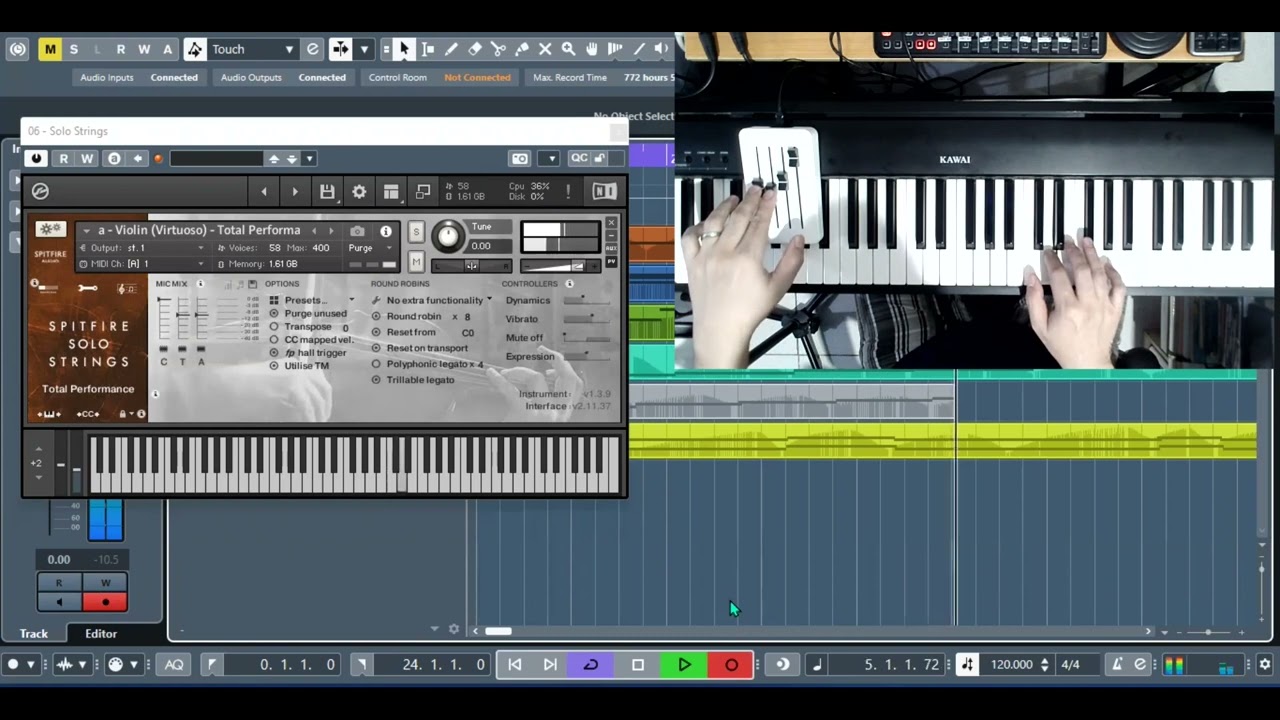Viewport: 1280px width, 720px height.
Task: Open Kontakt options gear icon
Action: (x=359, y=191)
